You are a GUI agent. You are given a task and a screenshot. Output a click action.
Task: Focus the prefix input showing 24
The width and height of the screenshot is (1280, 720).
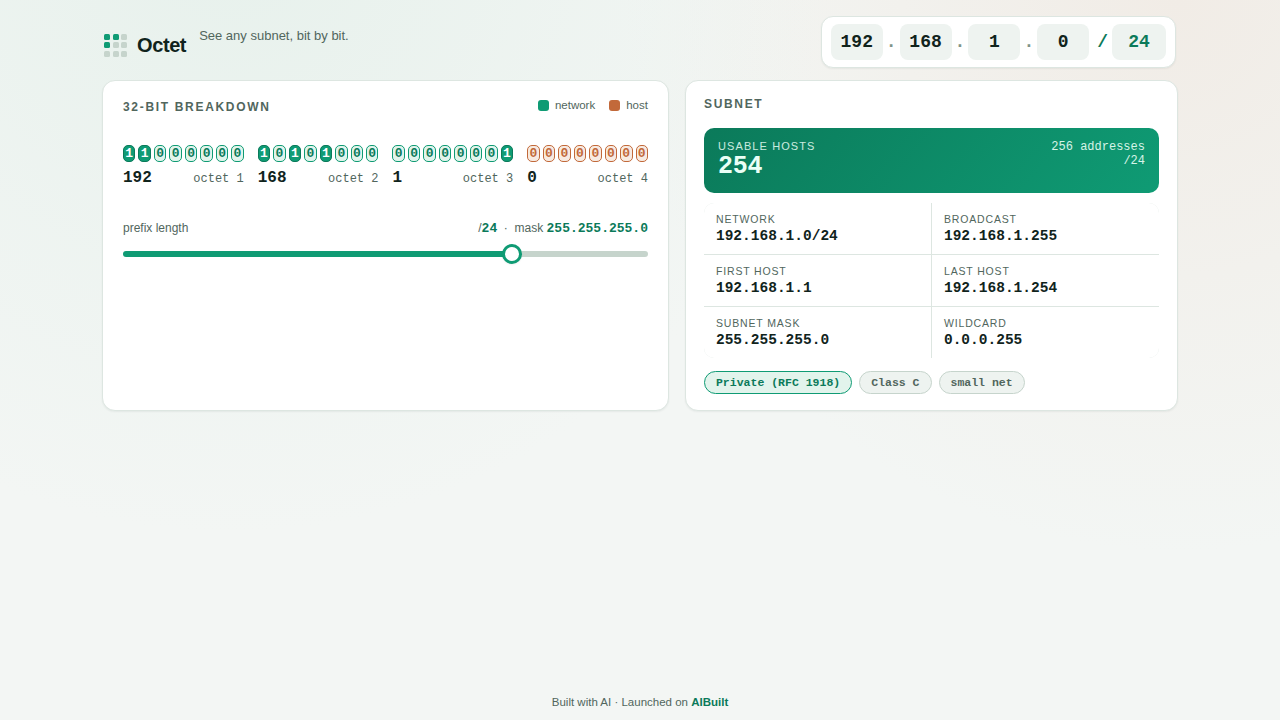click(1139, 42)
